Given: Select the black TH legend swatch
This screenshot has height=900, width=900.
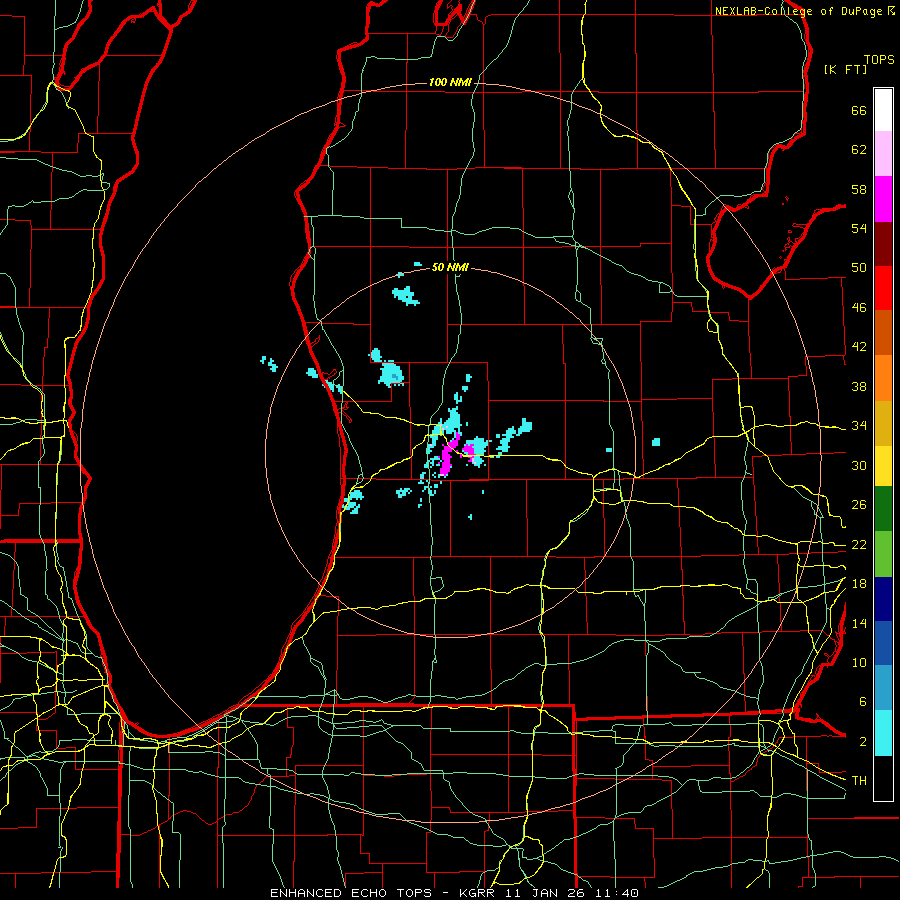Looking at the screenshot, I should [883, 778].
